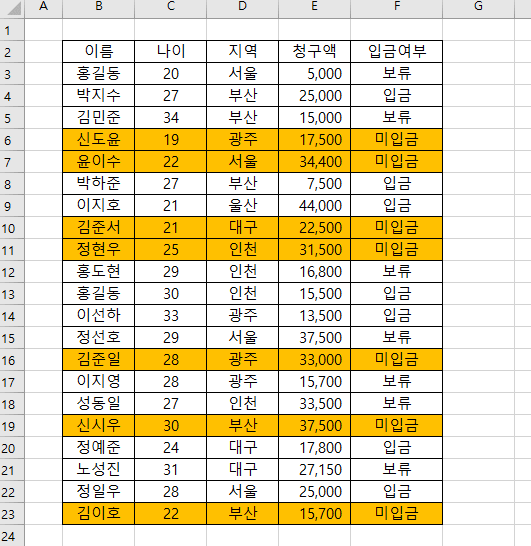The image size is (531, 546).
Task: Select row 24 header
Action: pyautogui.click(x=12, y=536)
